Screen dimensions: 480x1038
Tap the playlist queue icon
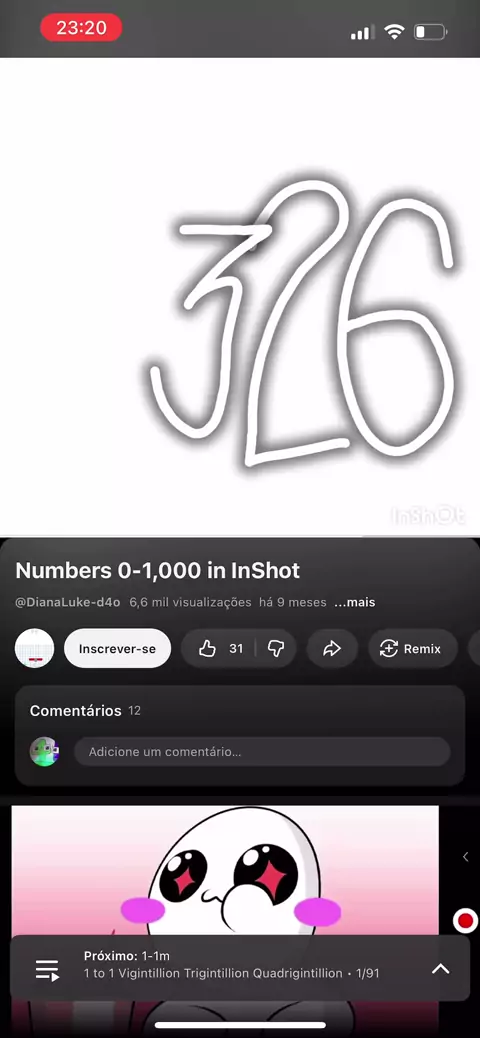pyautogui.click(x=47, y=970)
